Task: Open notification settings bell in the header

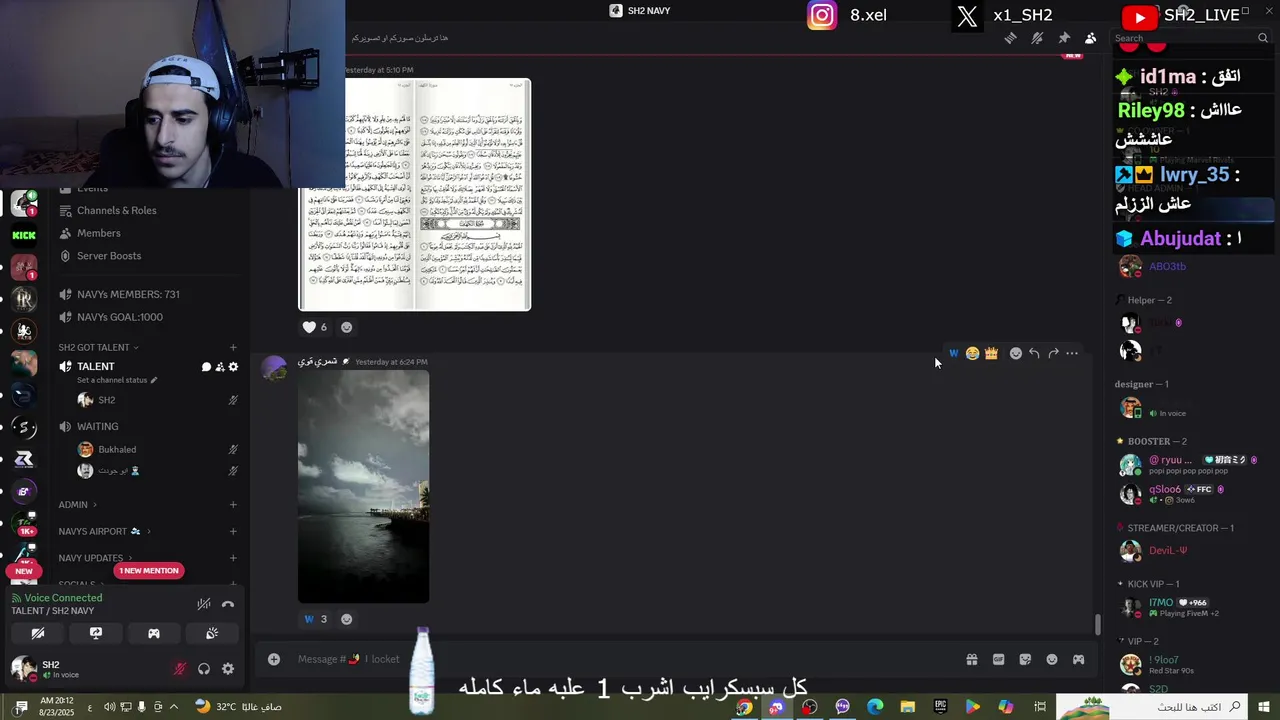Action: point(1037,38)
